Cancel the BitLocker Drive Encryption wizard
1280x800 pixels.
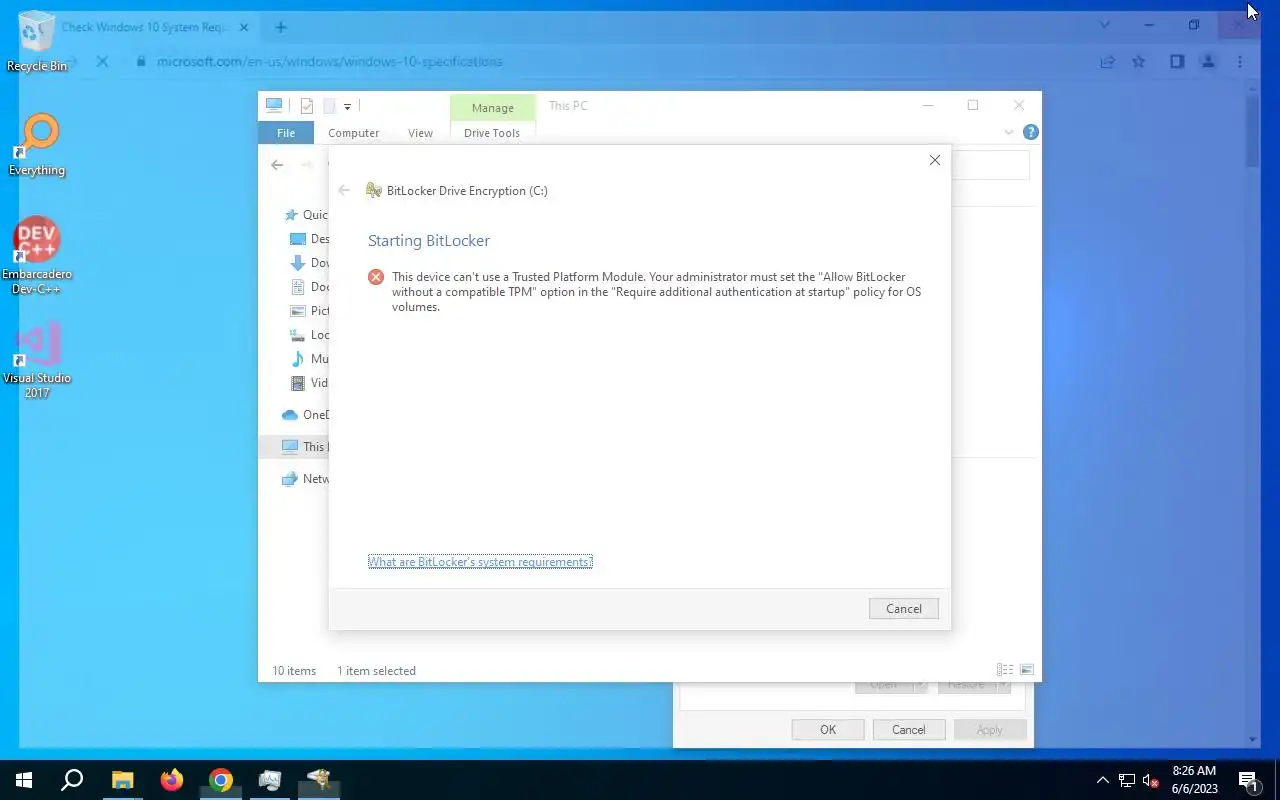(x=904, y=608)
